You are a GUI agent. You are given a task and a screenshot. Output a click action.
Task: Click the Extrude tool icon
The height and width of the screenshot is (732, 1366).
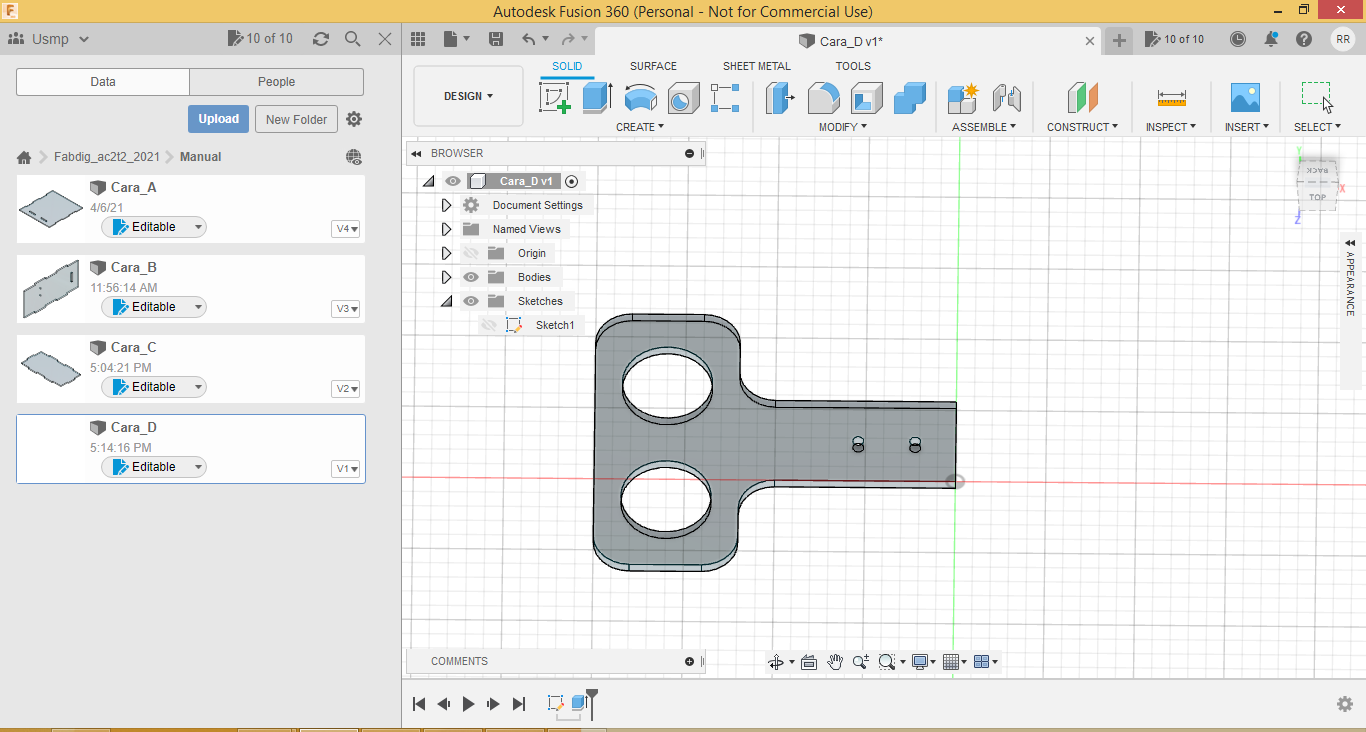(x=597, y=98)
